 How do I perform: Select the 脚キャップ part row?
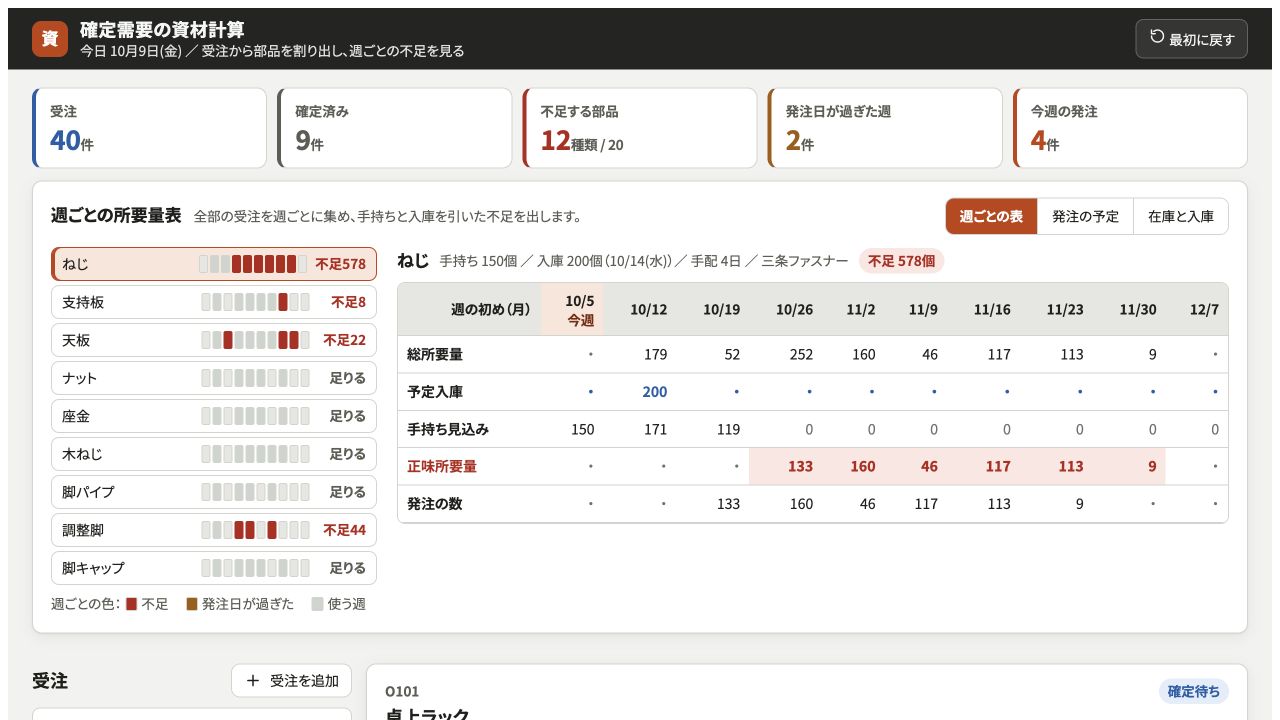[214, 568]
